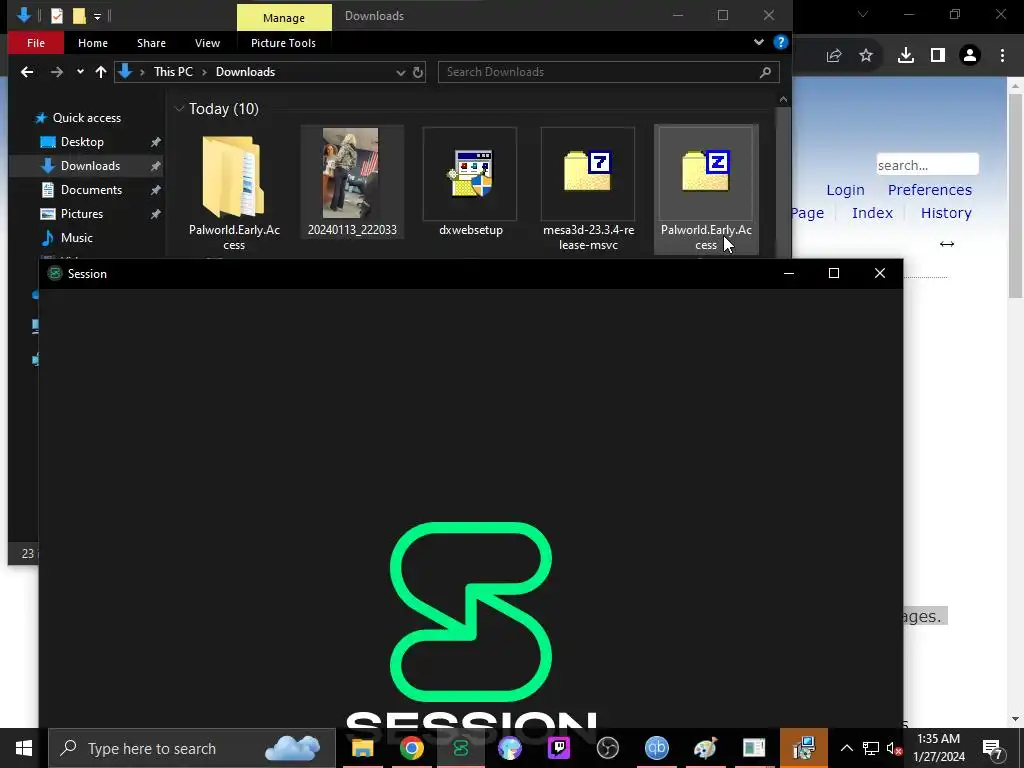This screenshot has width=1024, height=768.
Task: Open Pictures in navigation pane
Action: (x=82, y=214)
